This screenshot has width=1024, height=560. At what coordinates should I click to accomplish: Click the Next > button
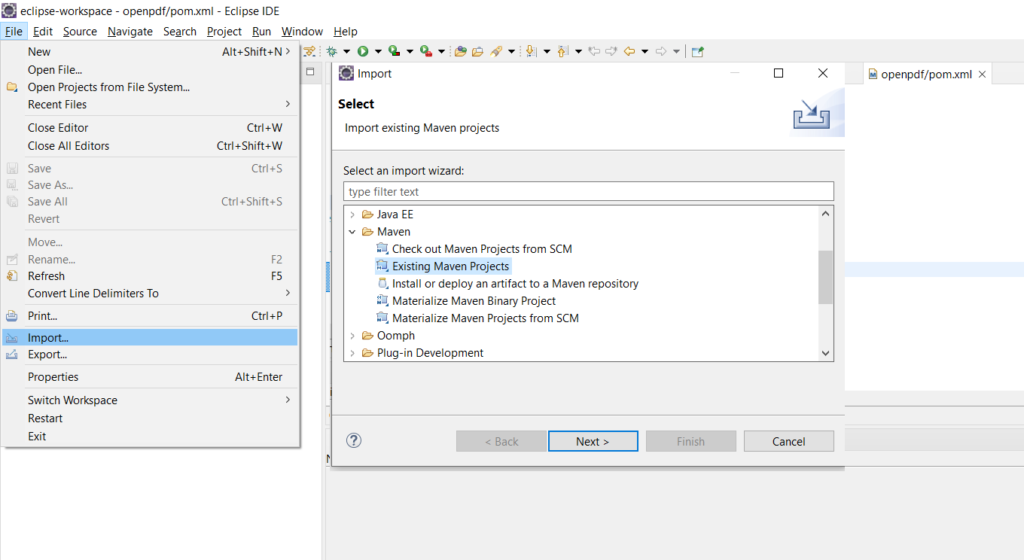[593, 441]
